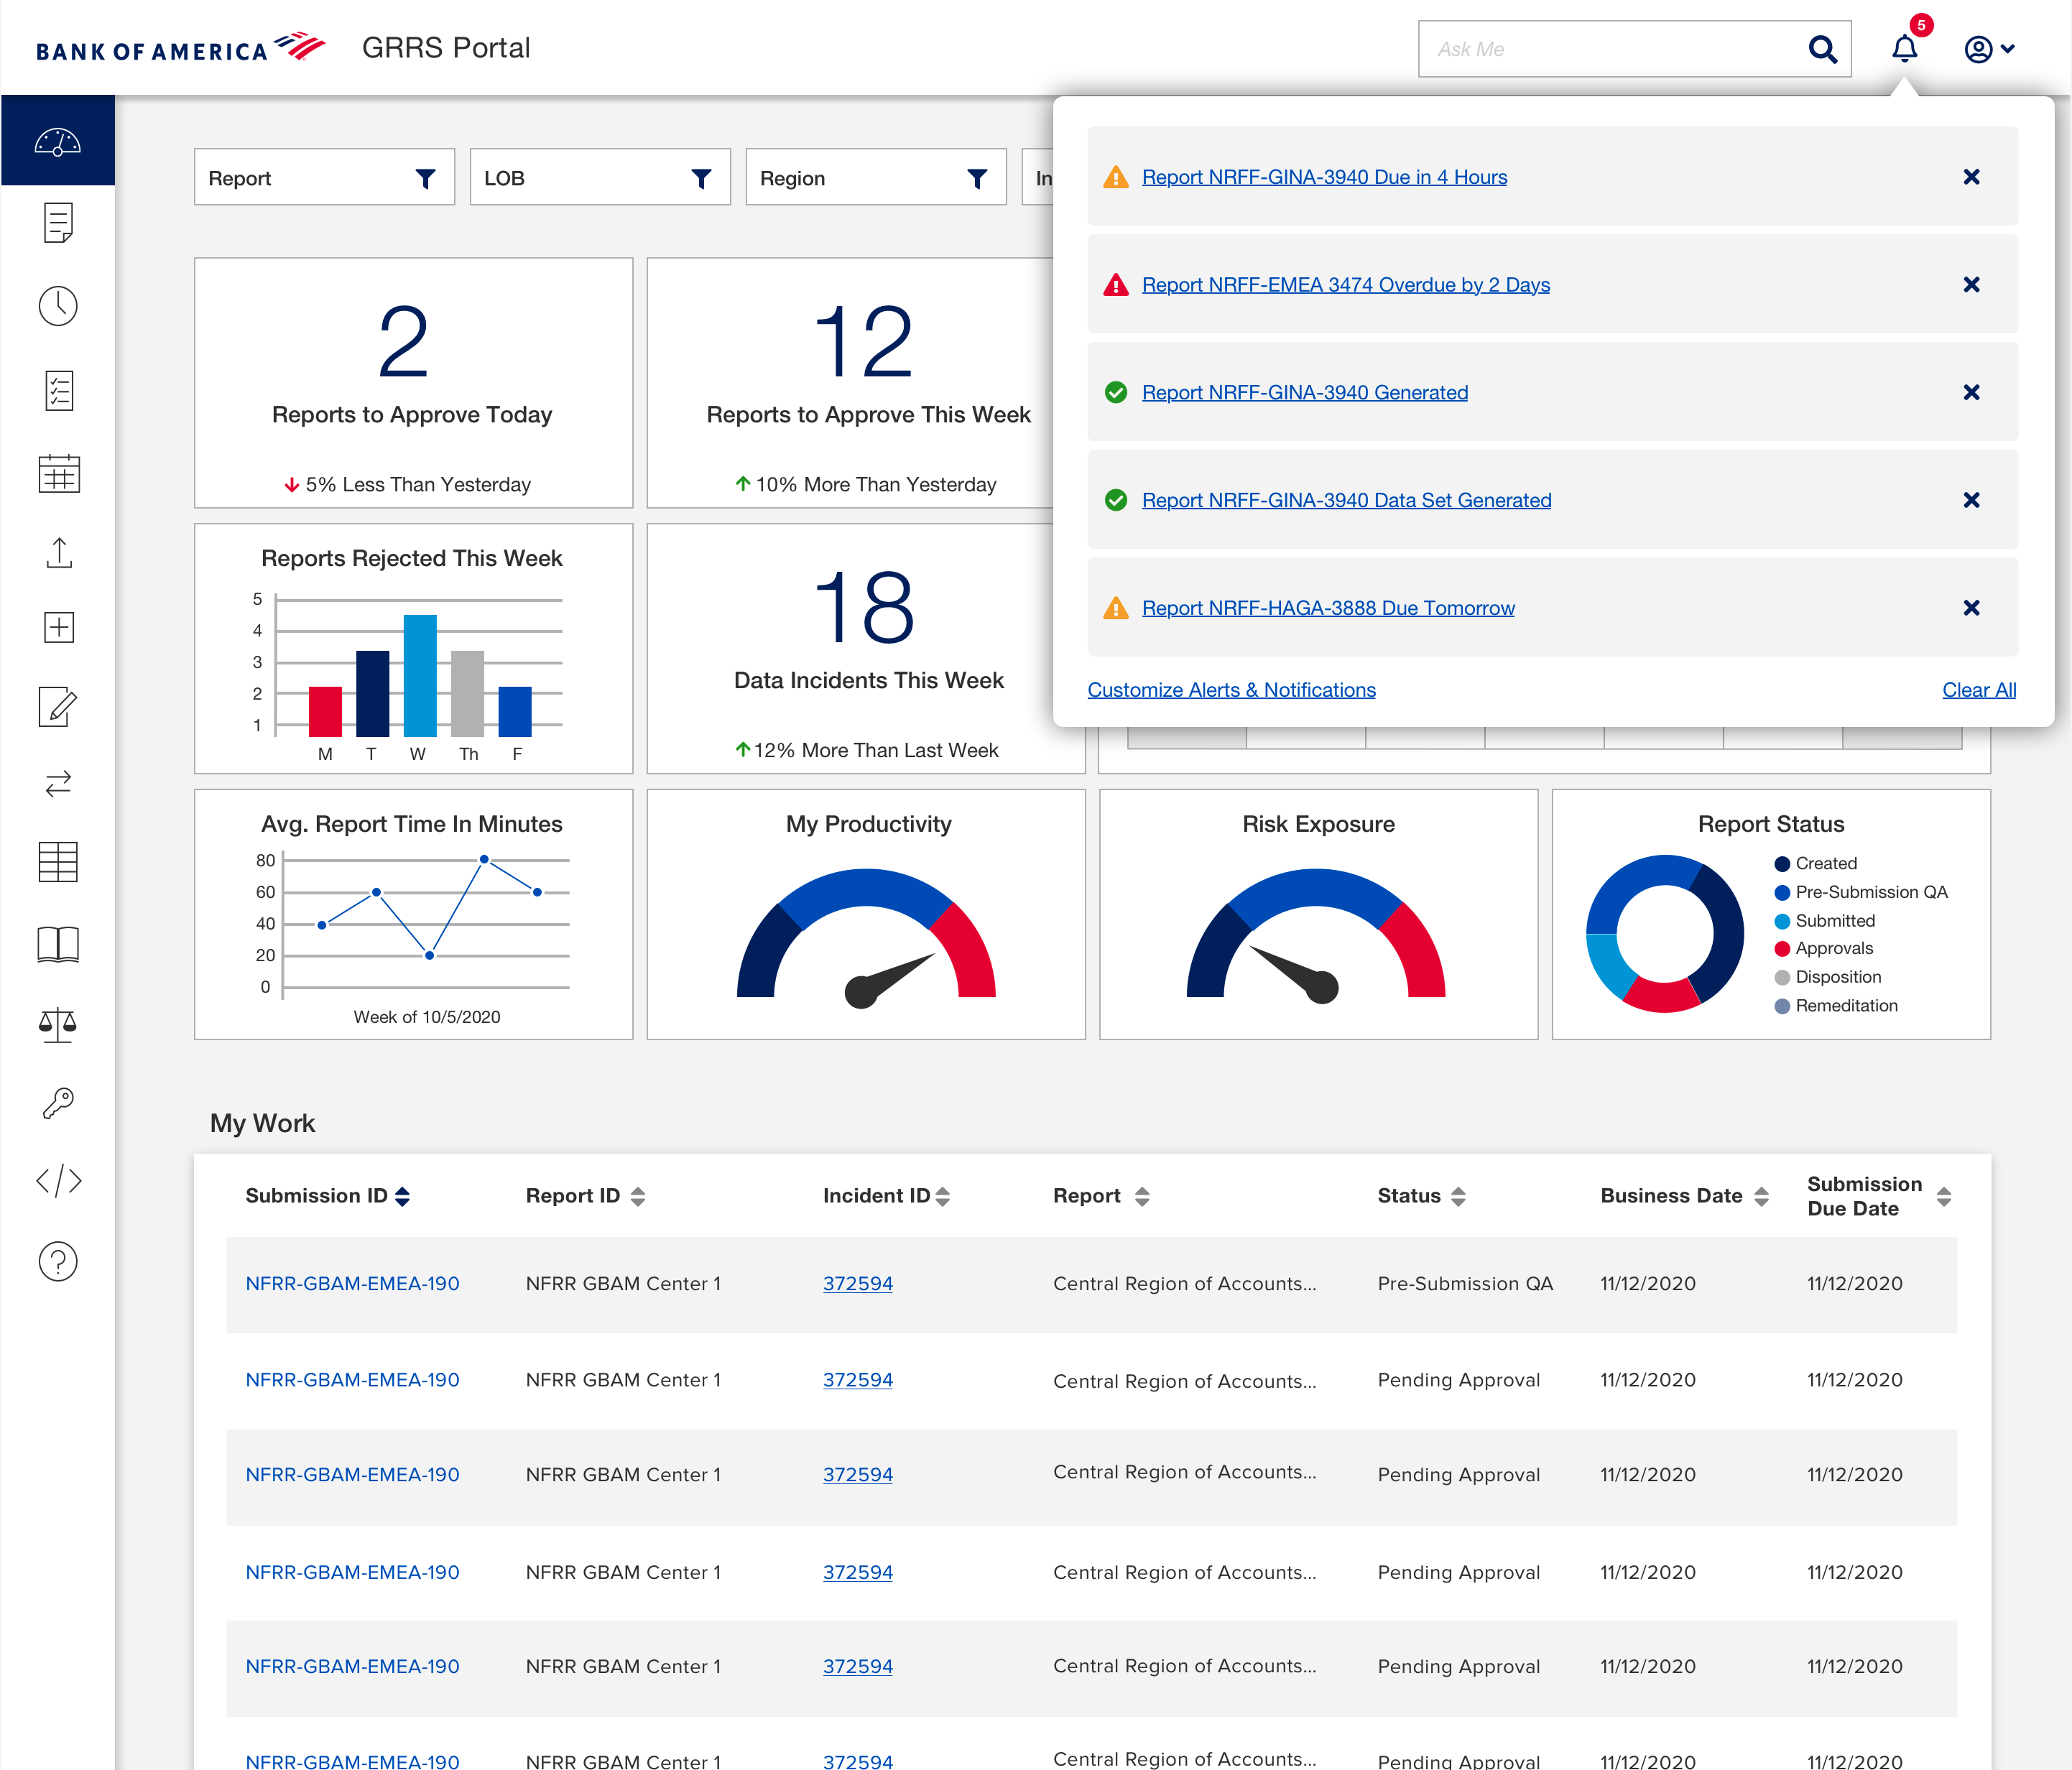Image resolution: width=2072 pixels, height=1770 pixels.
Task: Expand the LOB filter dropdown
Action: pos(600,178)
